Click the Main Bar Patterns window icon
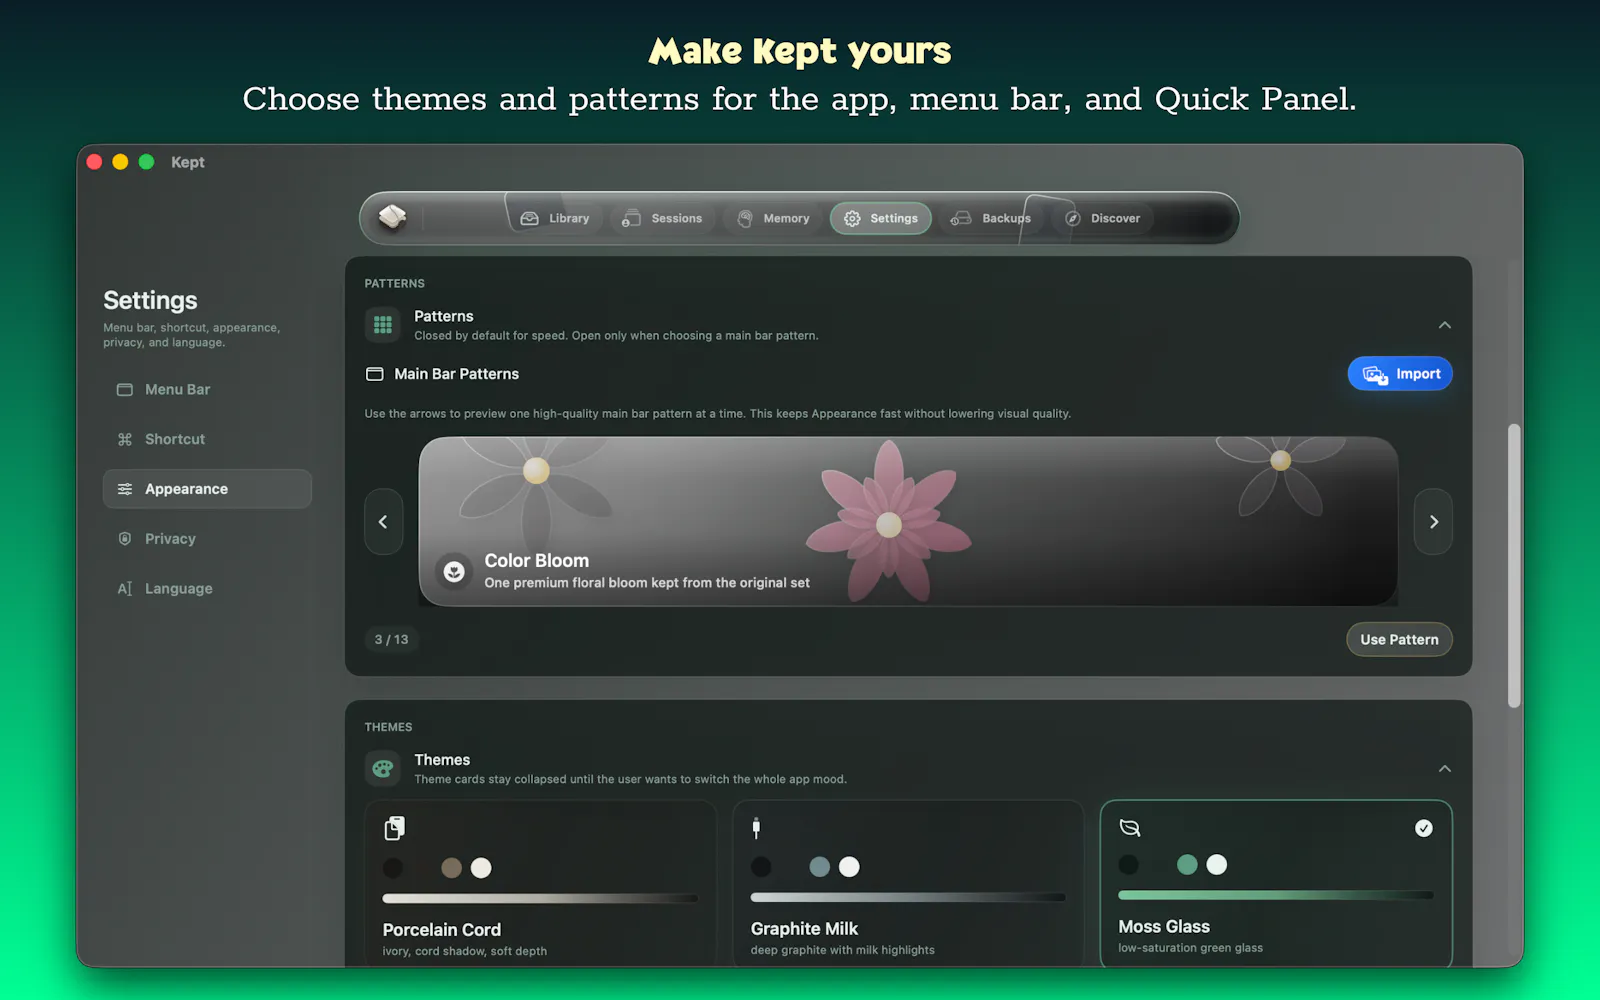 click(x=375, y=374)
